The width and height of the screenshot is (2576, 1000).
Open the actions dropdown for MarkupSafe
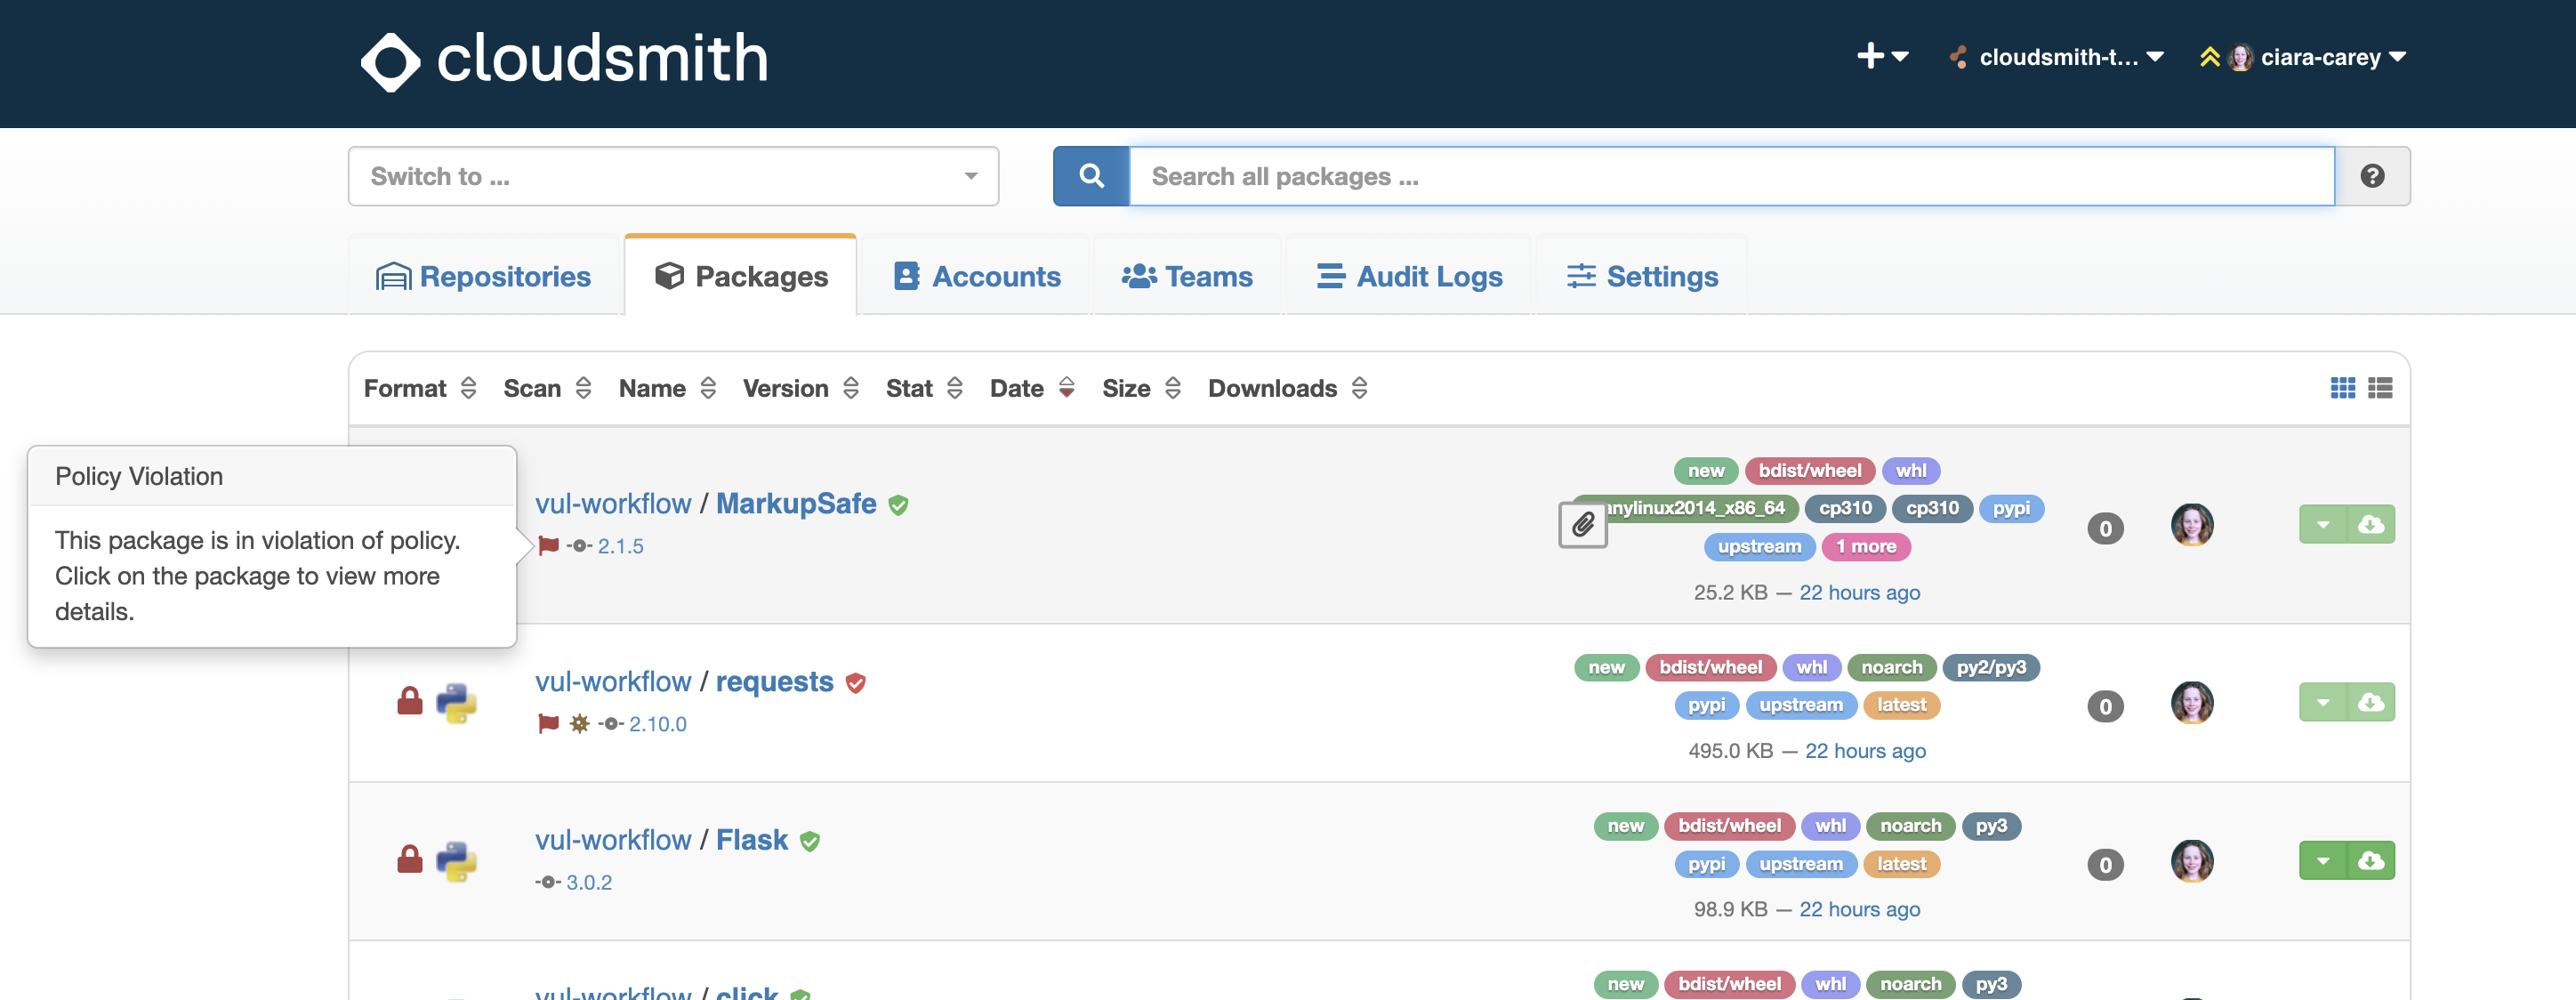point(2322,524)
